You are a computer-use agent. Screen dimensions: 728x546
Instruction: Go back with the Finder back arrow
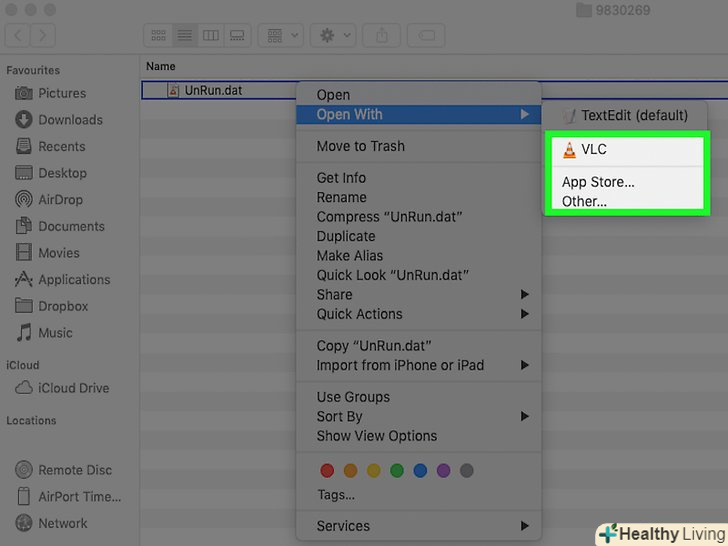click(18, 35)
